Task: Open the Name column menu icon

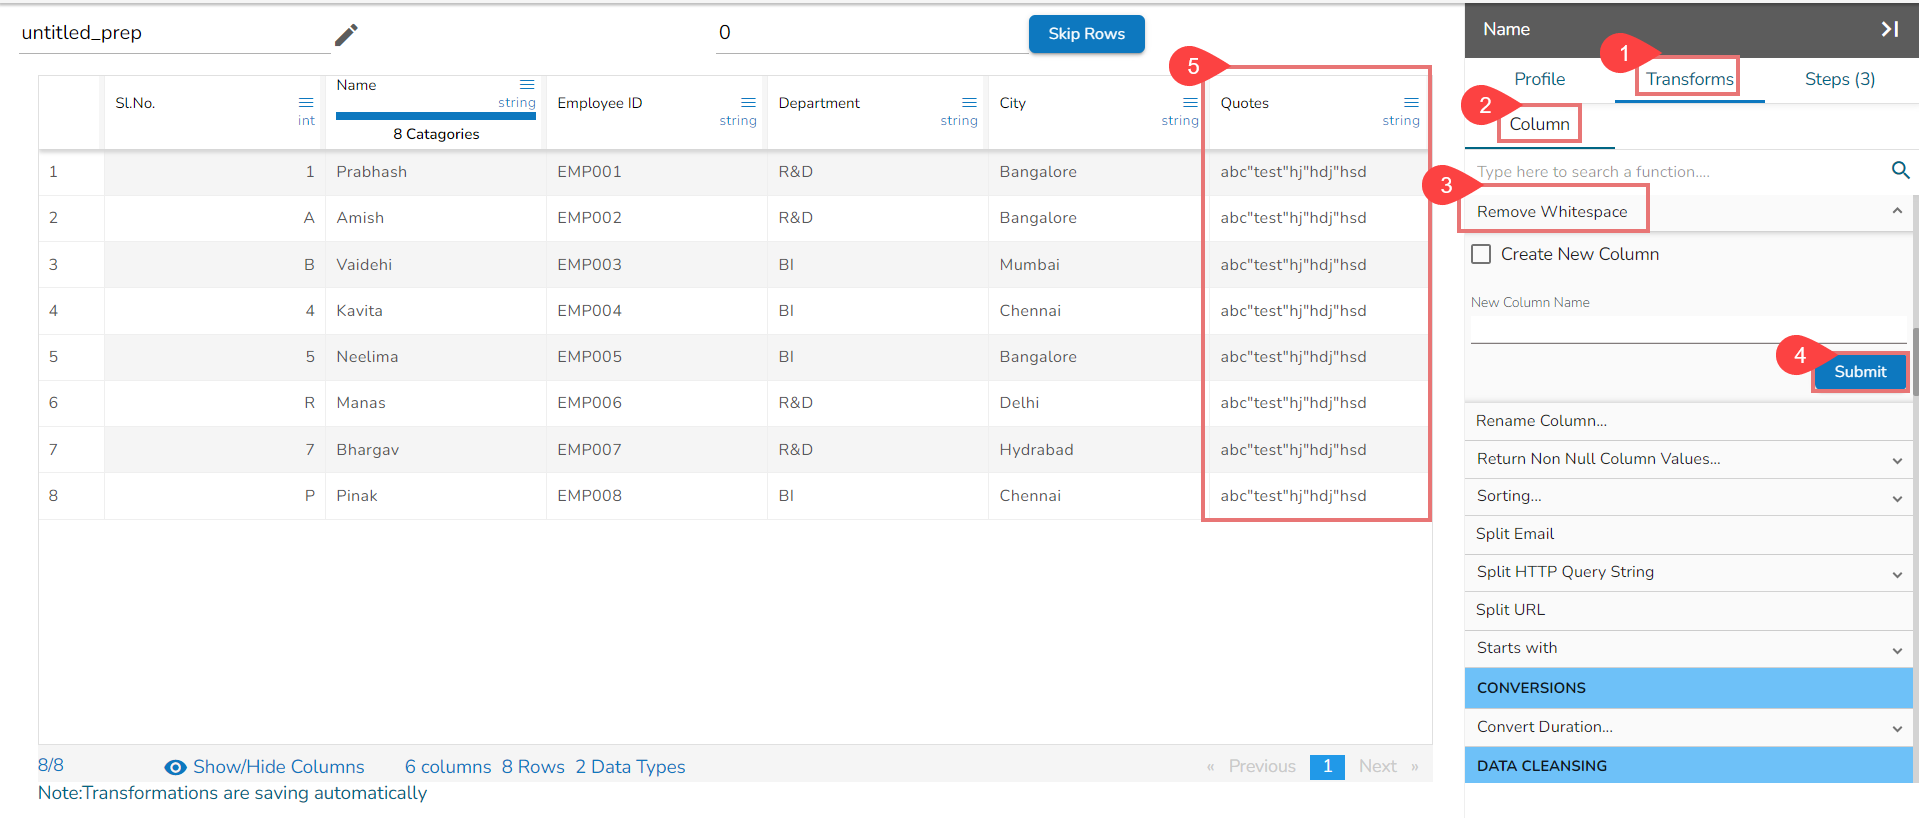Action: pos(527,85)
